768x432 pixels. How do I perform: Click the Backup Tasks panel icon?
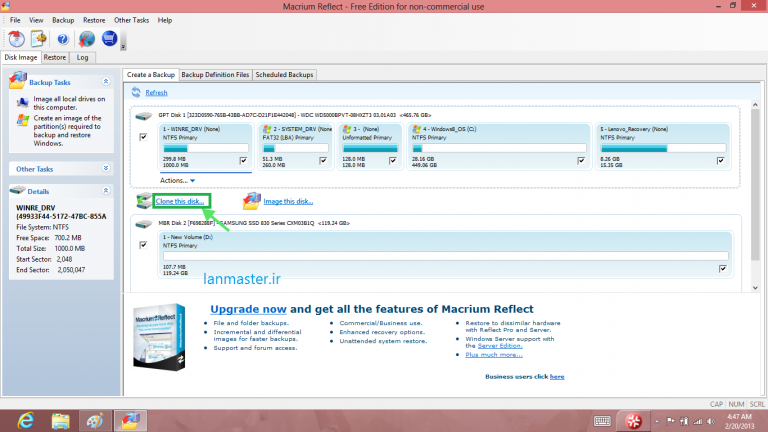click(x=17, y=80)
